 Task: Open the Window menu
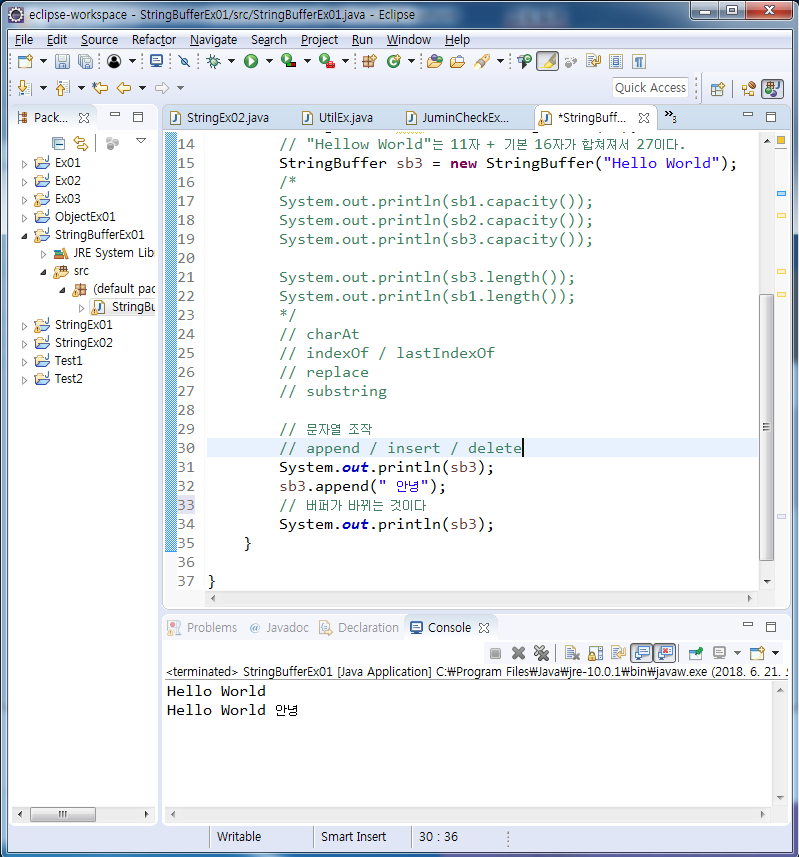point(409,40)
